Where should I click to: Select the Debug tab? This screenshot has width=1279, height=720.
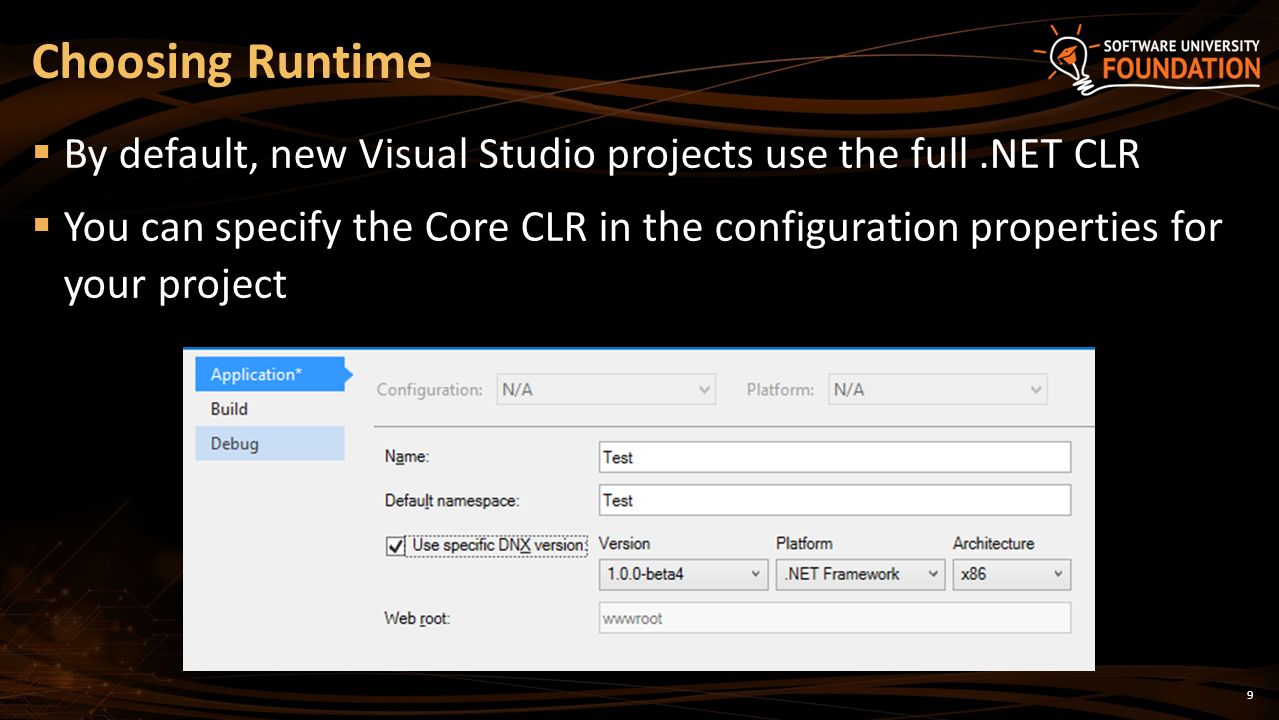[270, 444]
